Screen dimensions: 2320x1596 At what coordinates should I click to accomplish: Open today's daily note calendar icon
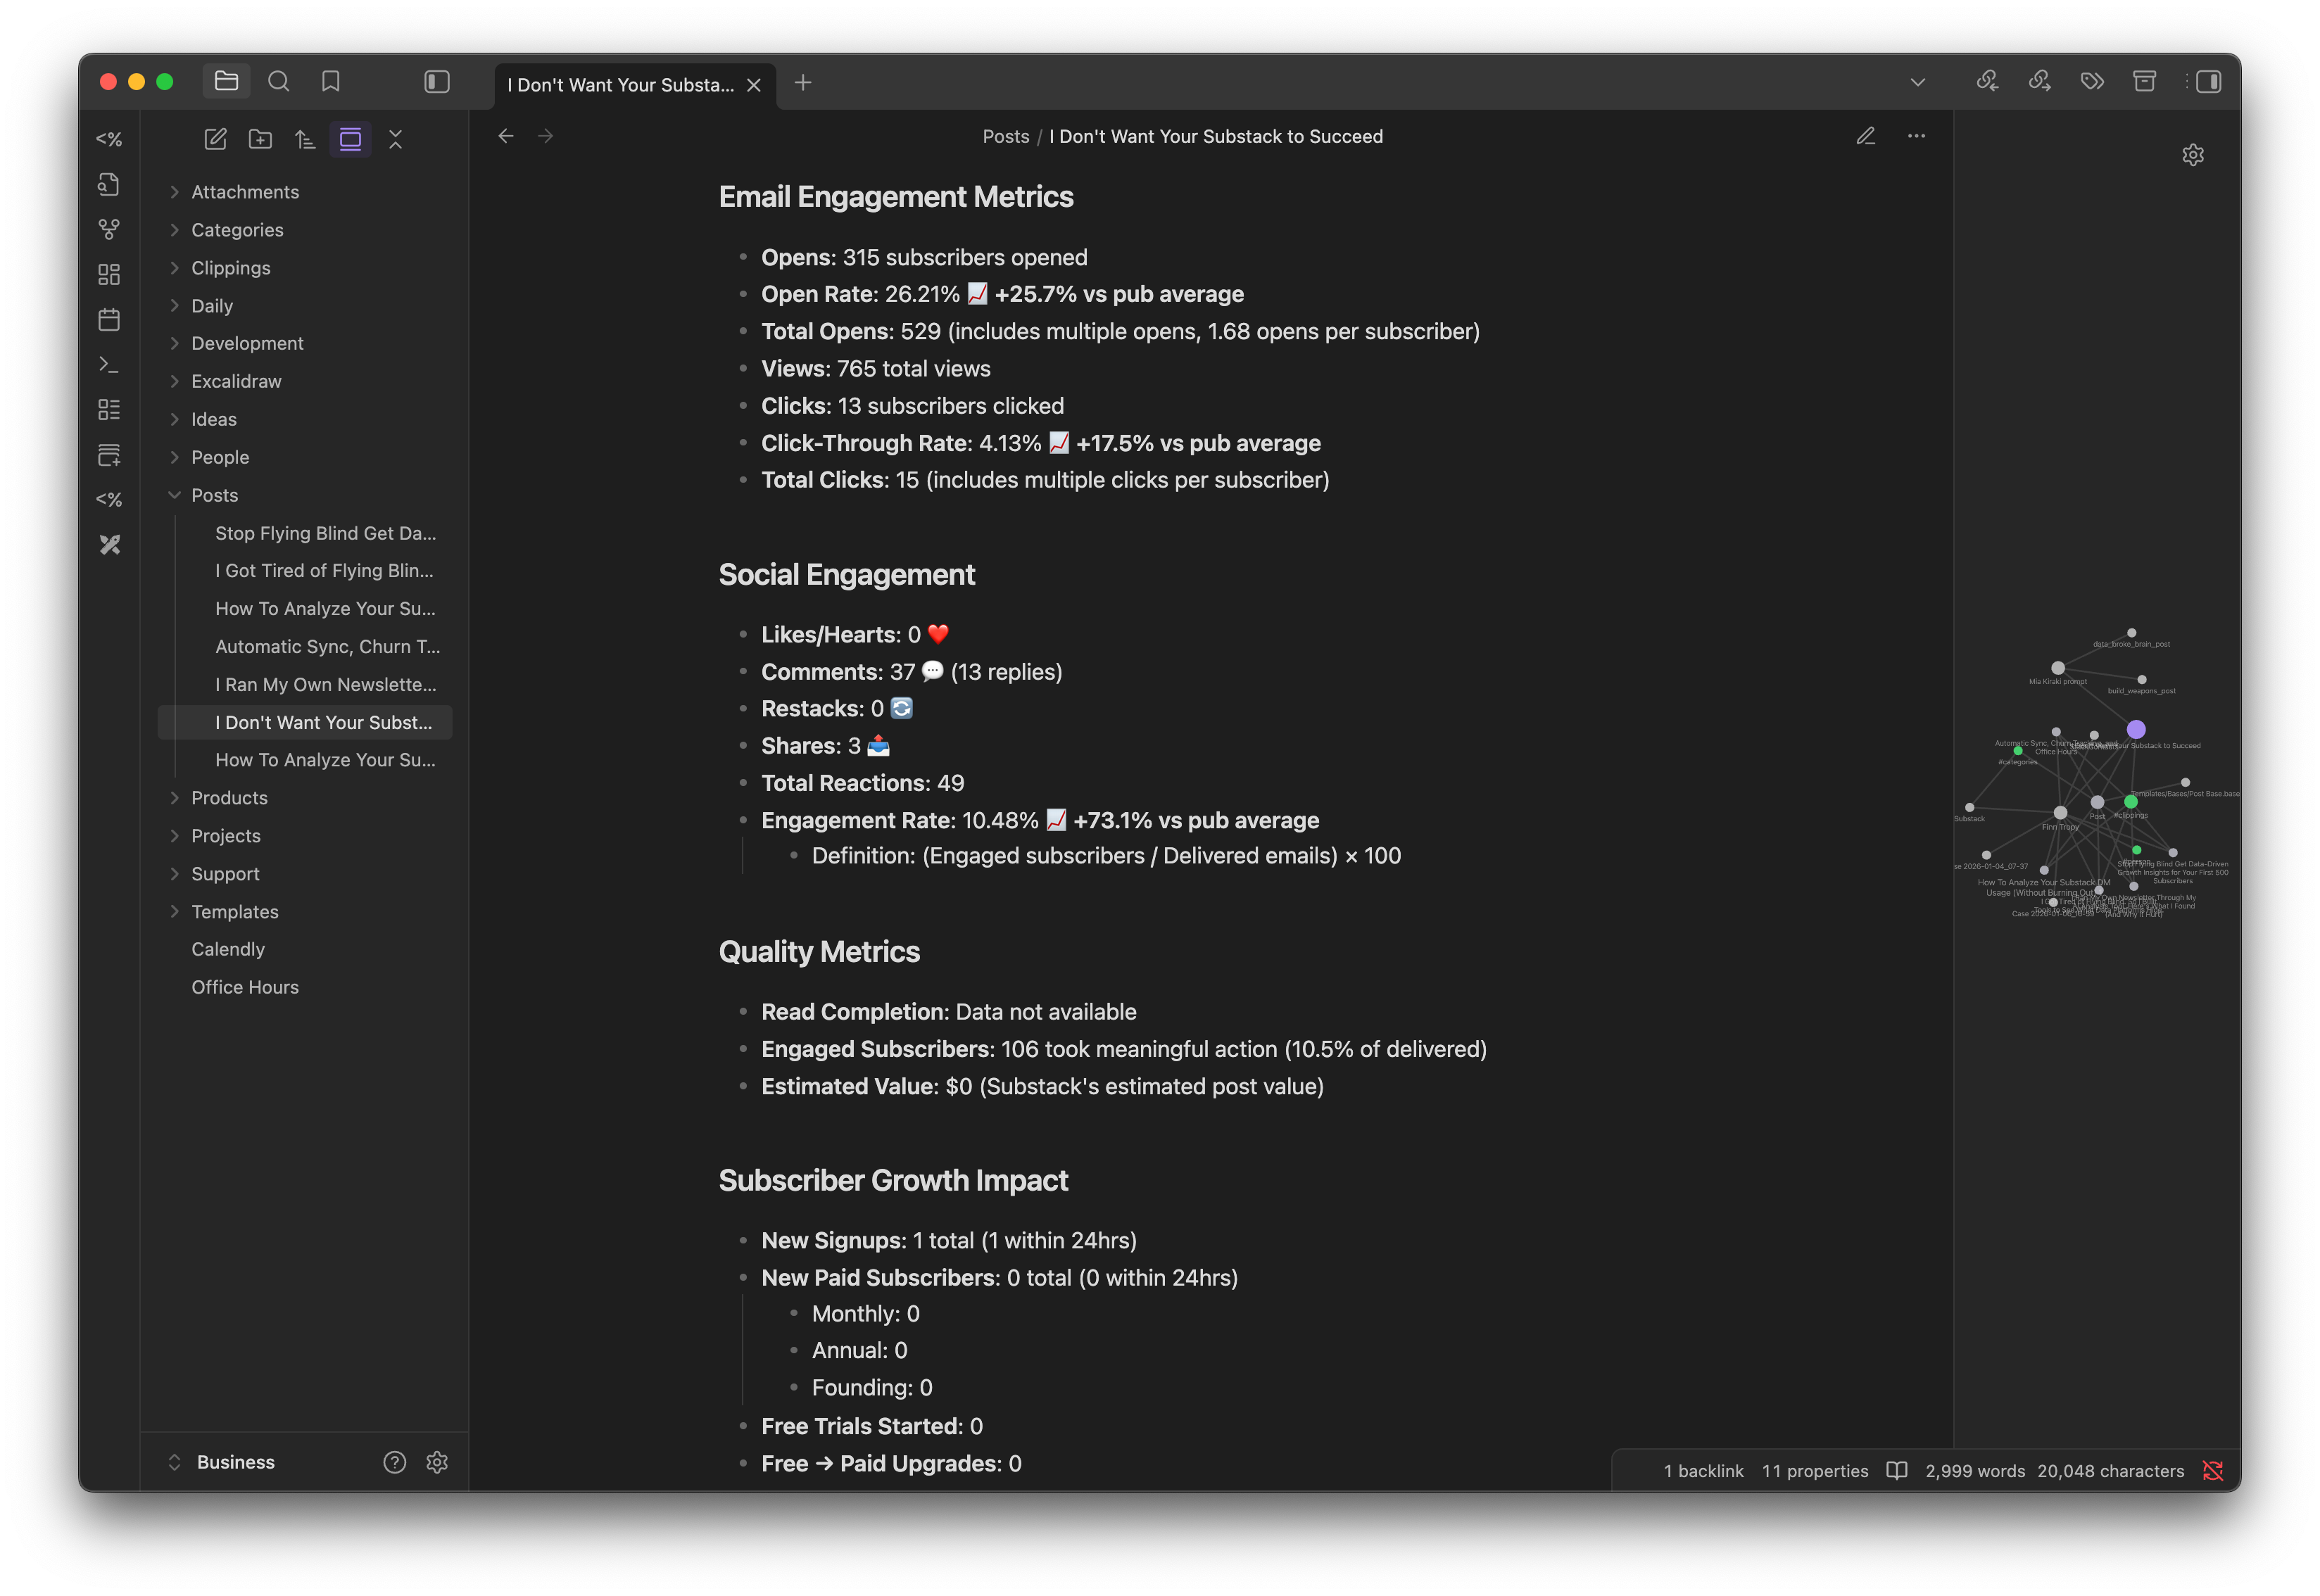tap(109, 320)
